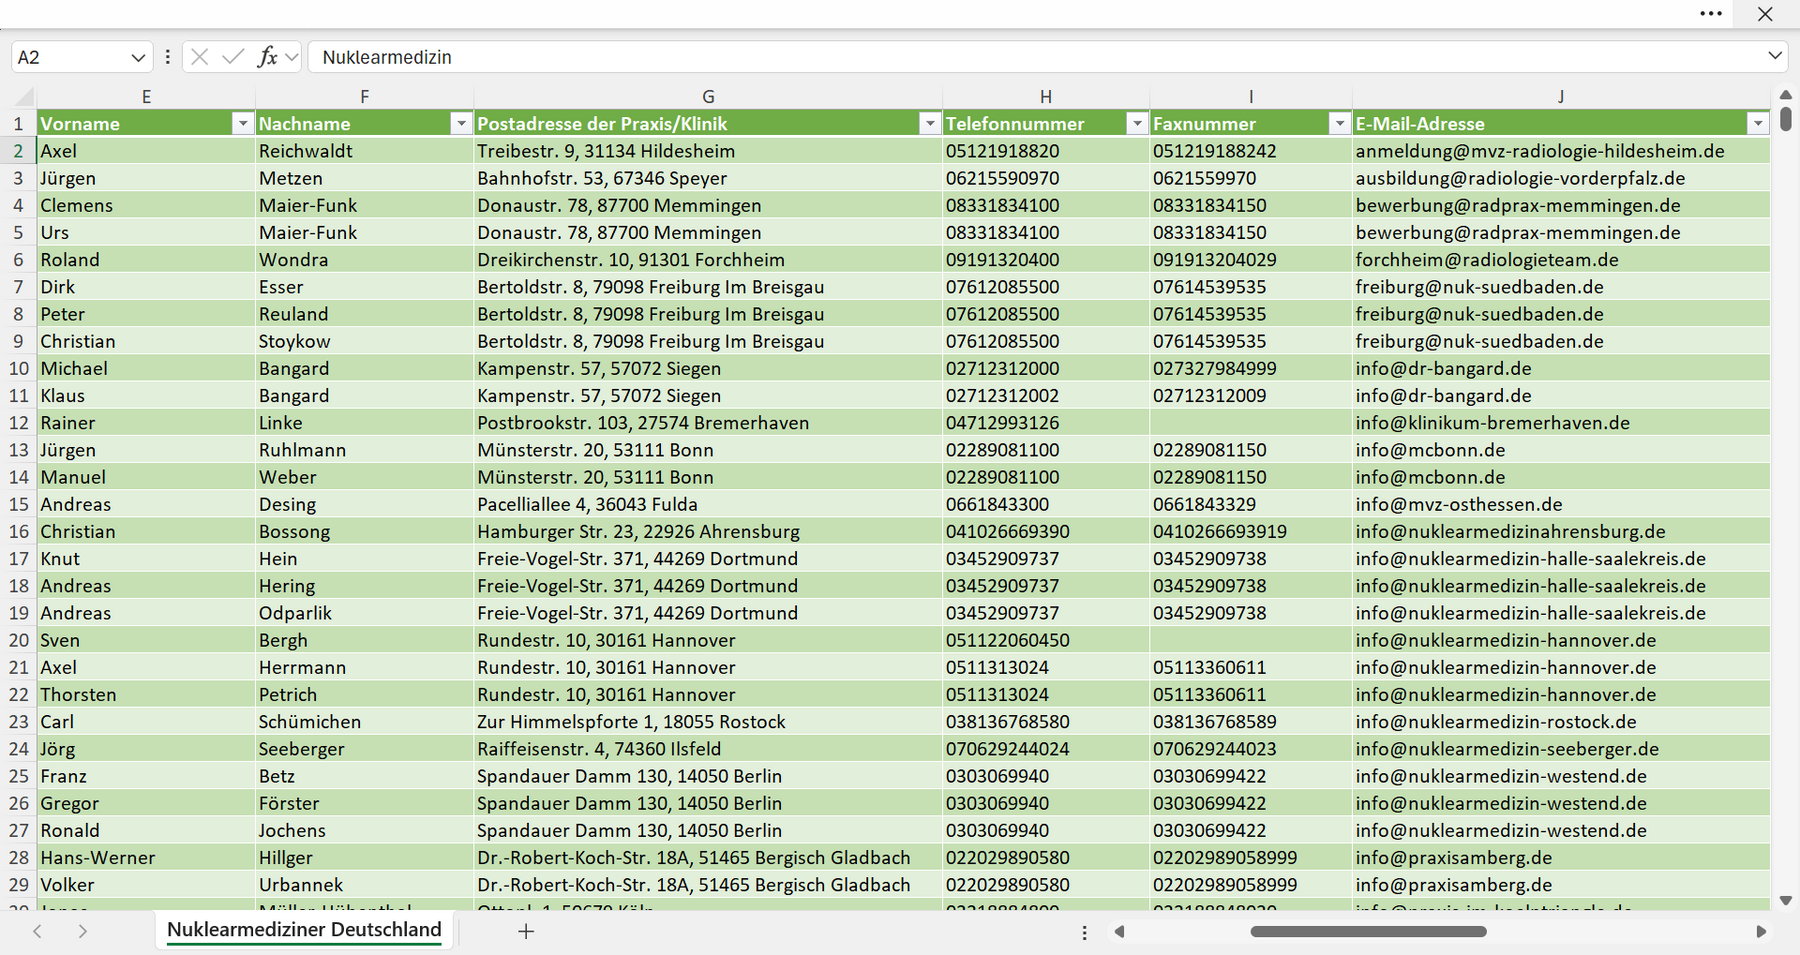
Task: Open Vorname column filter dropdown
Action: tap(242, 123)
